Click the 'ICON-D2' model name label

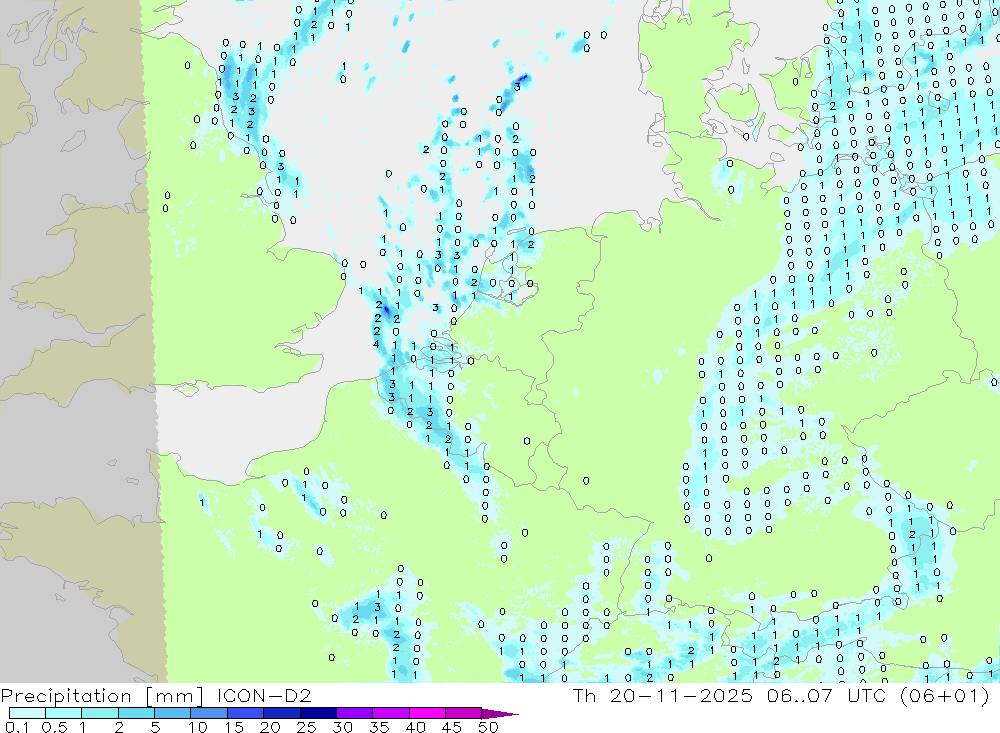click(x=264, y=695)
